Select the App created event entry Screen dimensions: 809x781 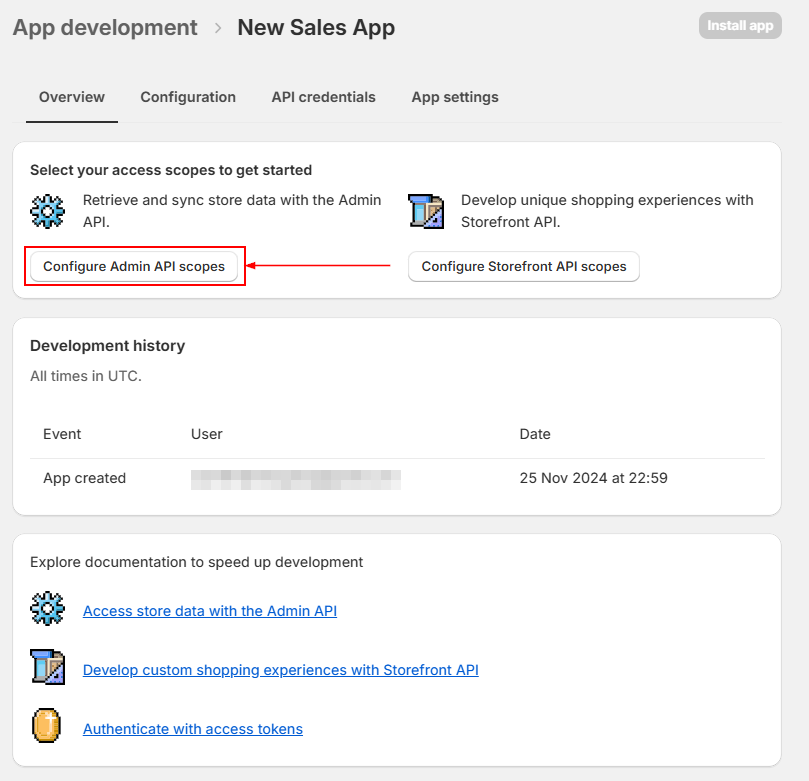pos(85,478)
